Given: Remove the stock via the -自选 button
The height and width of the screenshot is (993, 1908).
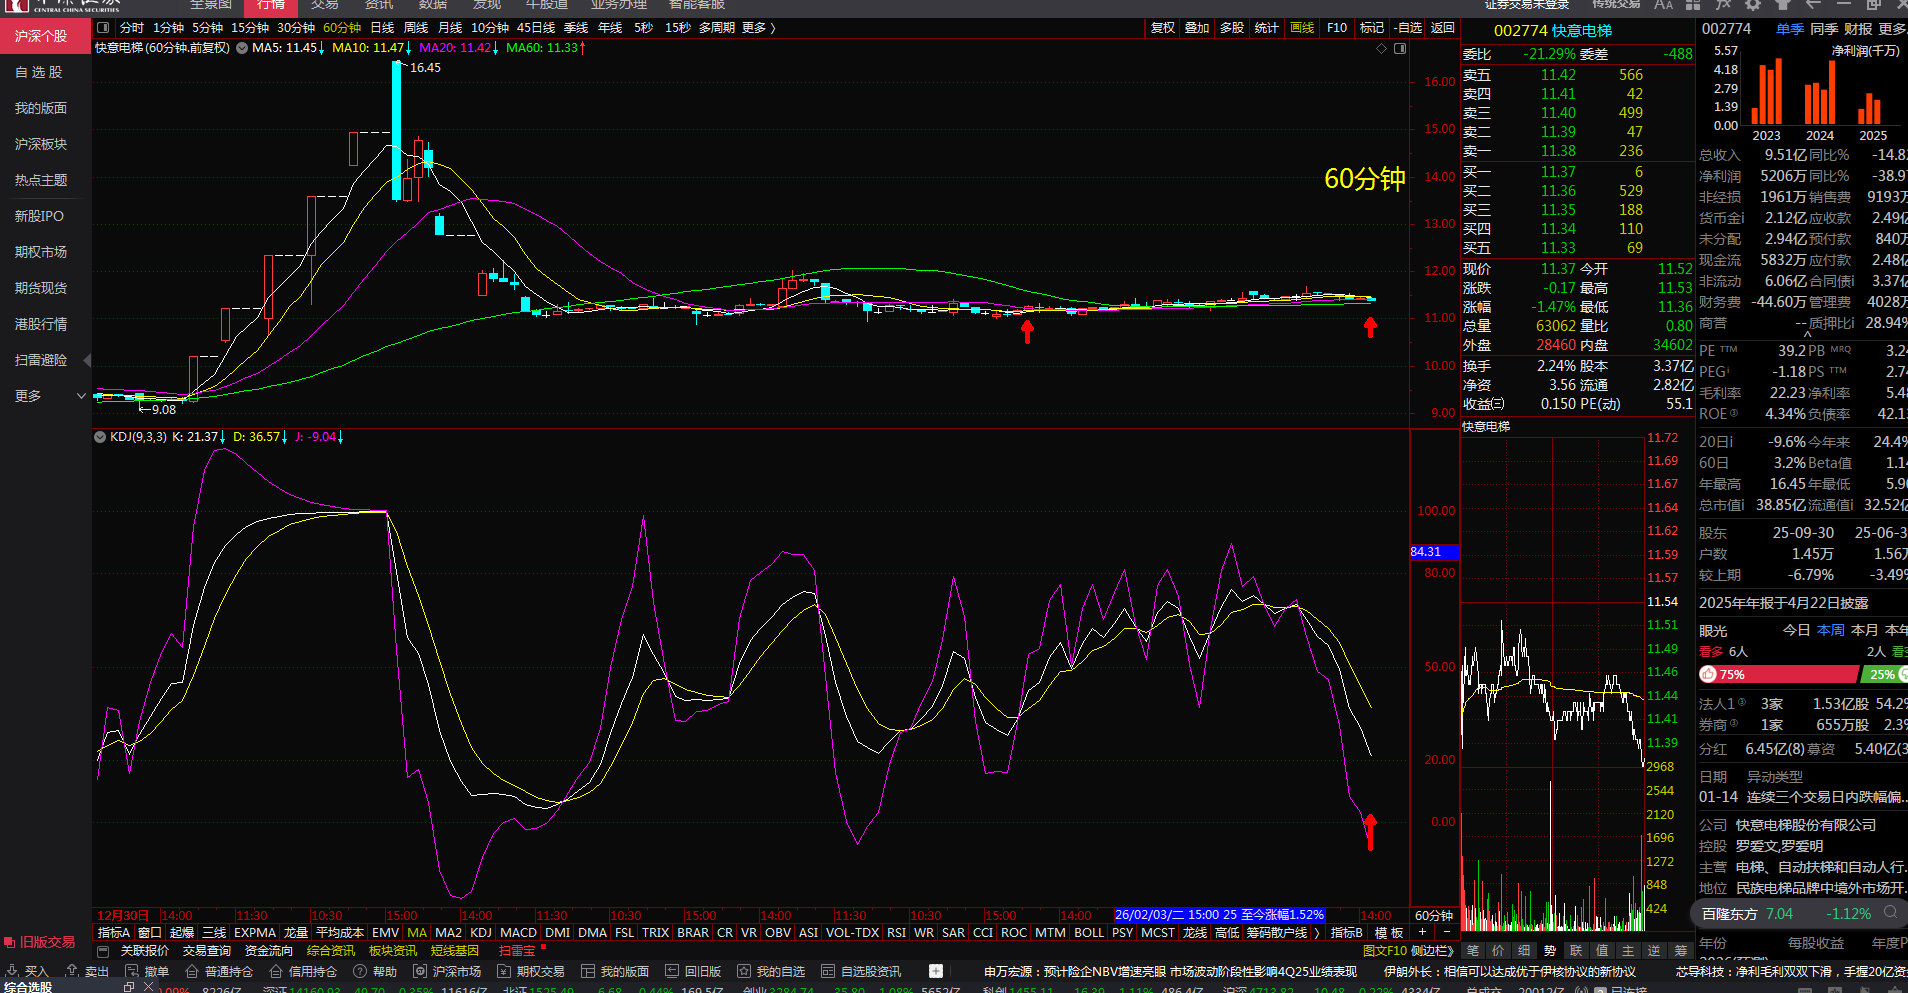Looking at the screenshot, I should [x=1408, y=28].
